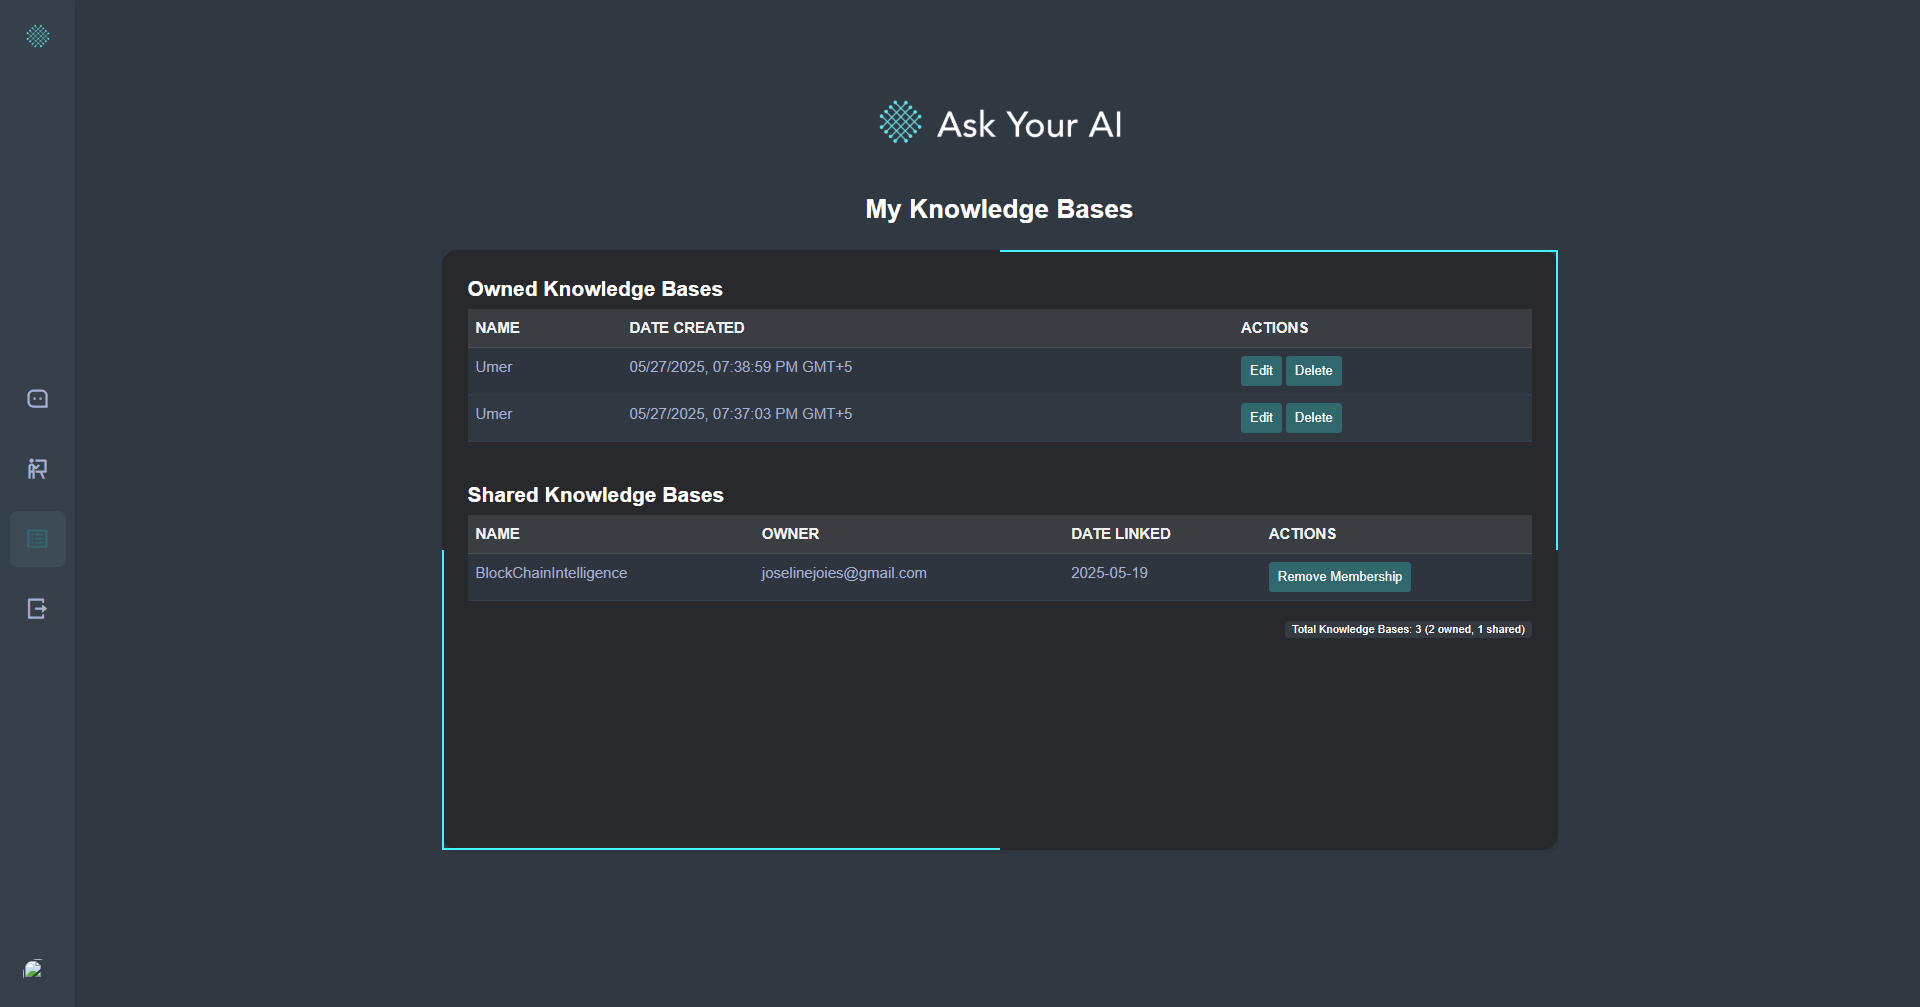Select the AI agent icon in the sidebar
This screenshot has height=1007, width=1920.
[x=37, y=468]
